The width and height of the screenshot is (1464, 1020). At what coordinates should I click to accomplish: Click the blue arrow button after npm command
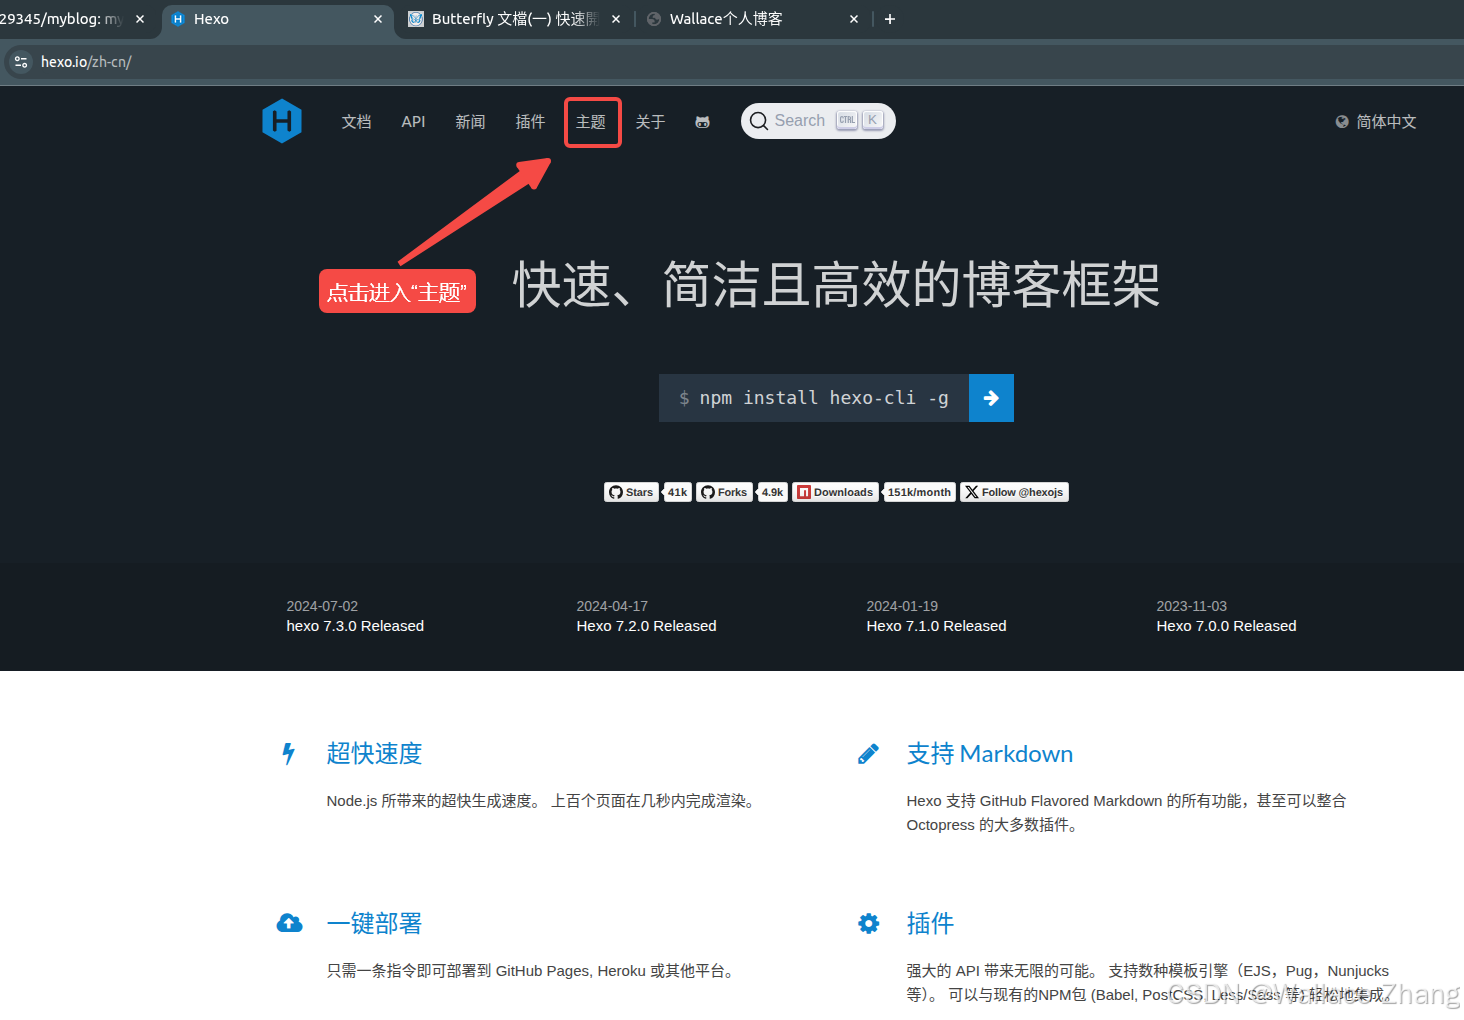coord(991,398)
